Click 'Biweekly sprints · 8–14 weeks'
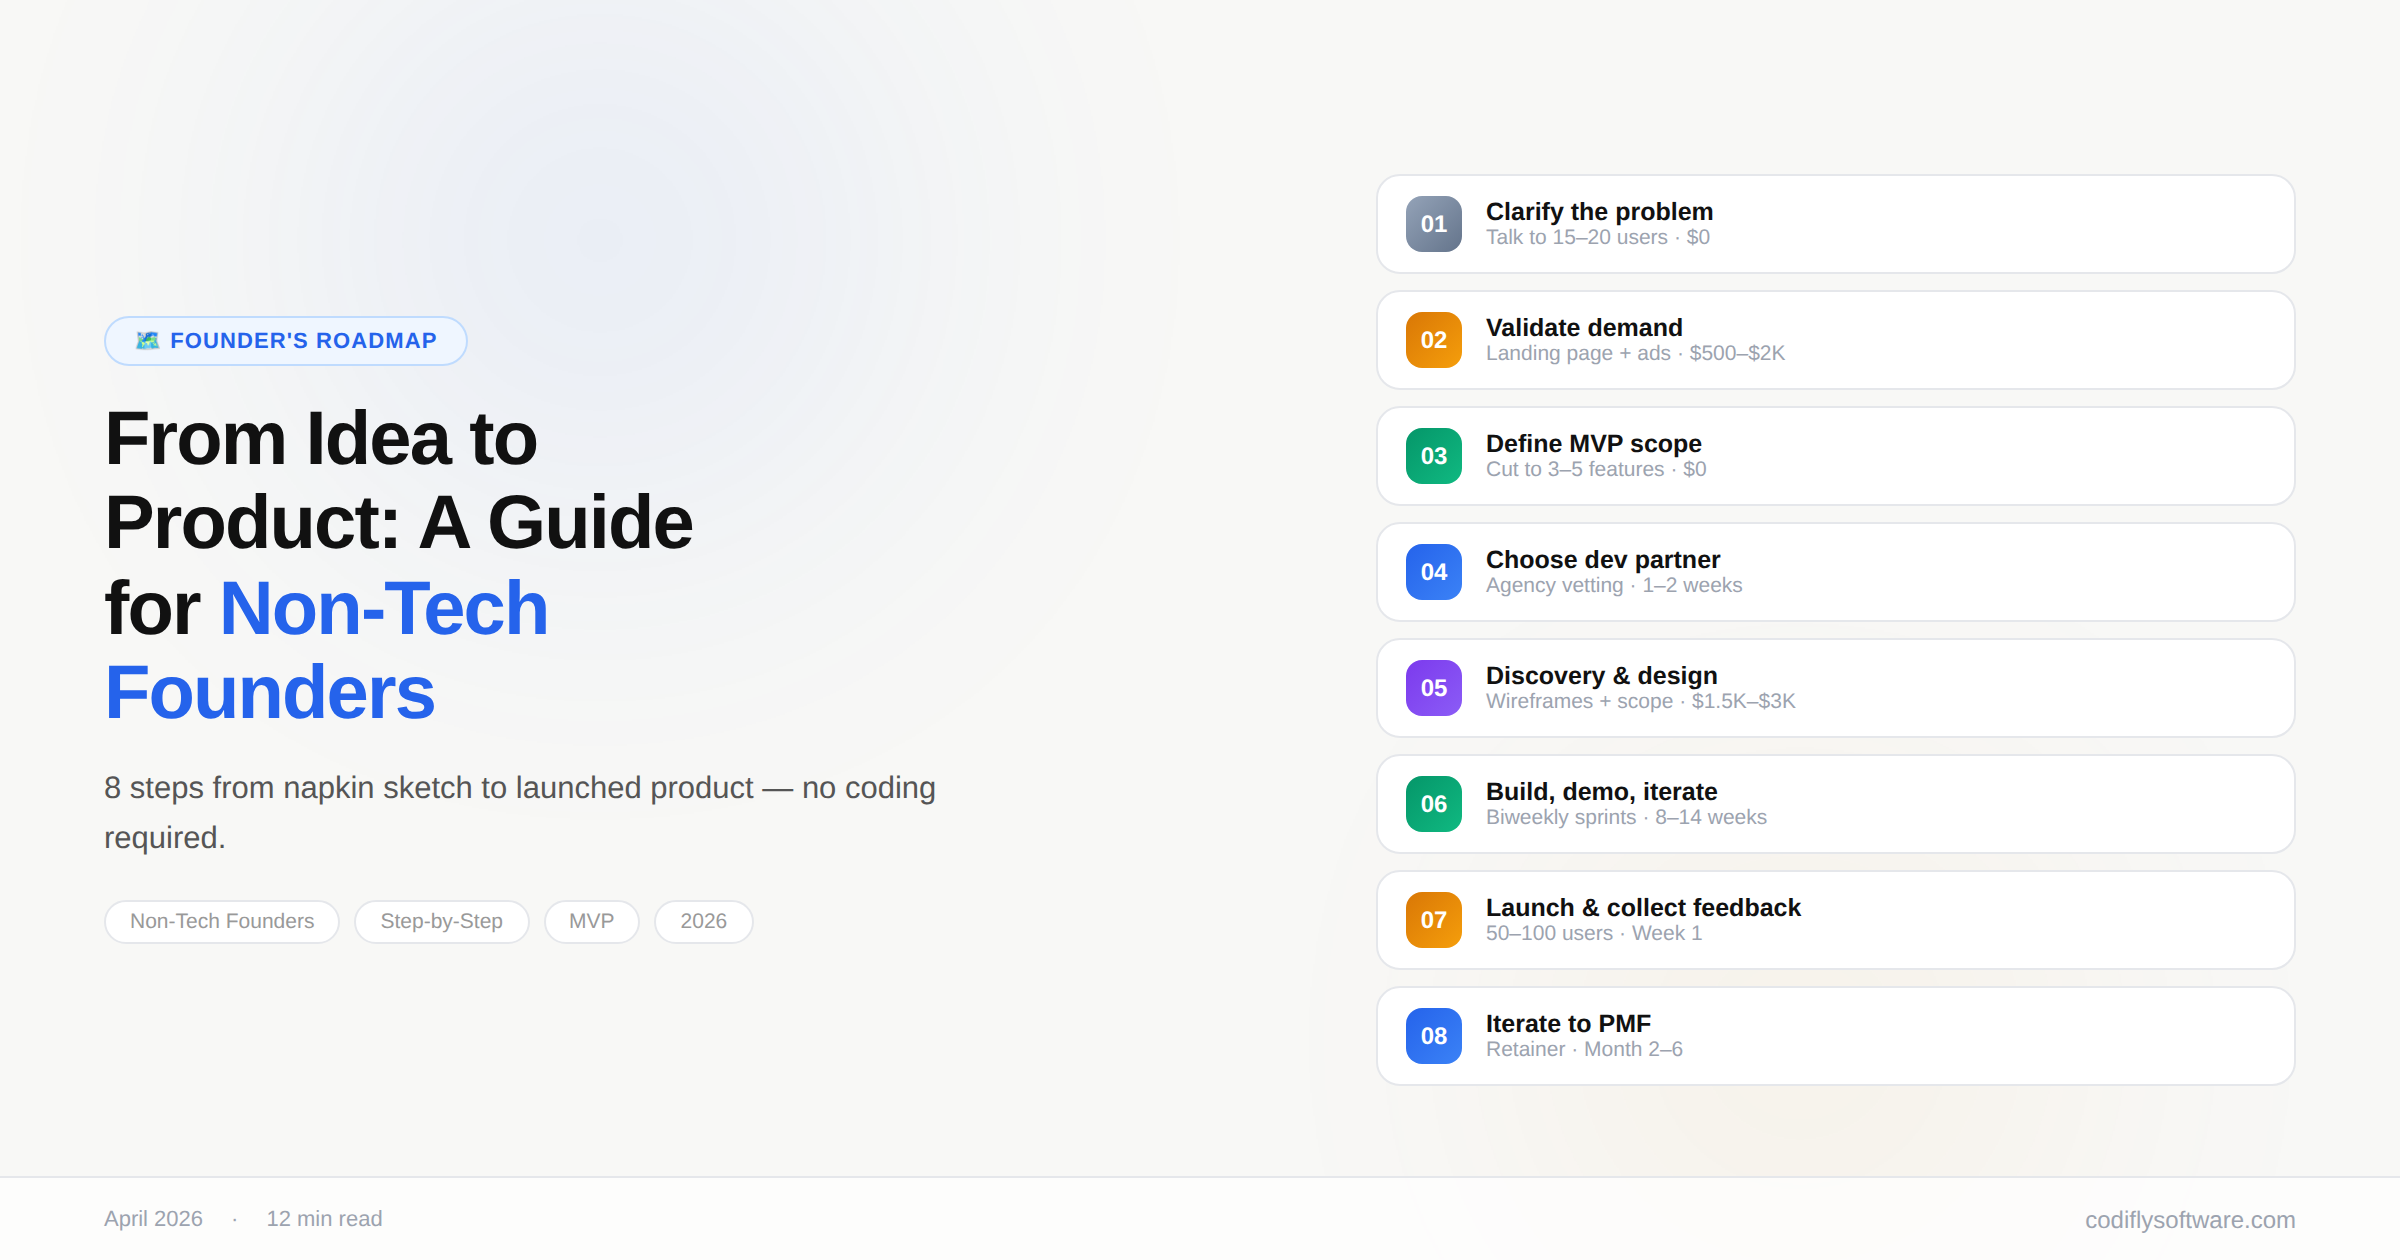2400x1260 pixels. pos(1626,818)
